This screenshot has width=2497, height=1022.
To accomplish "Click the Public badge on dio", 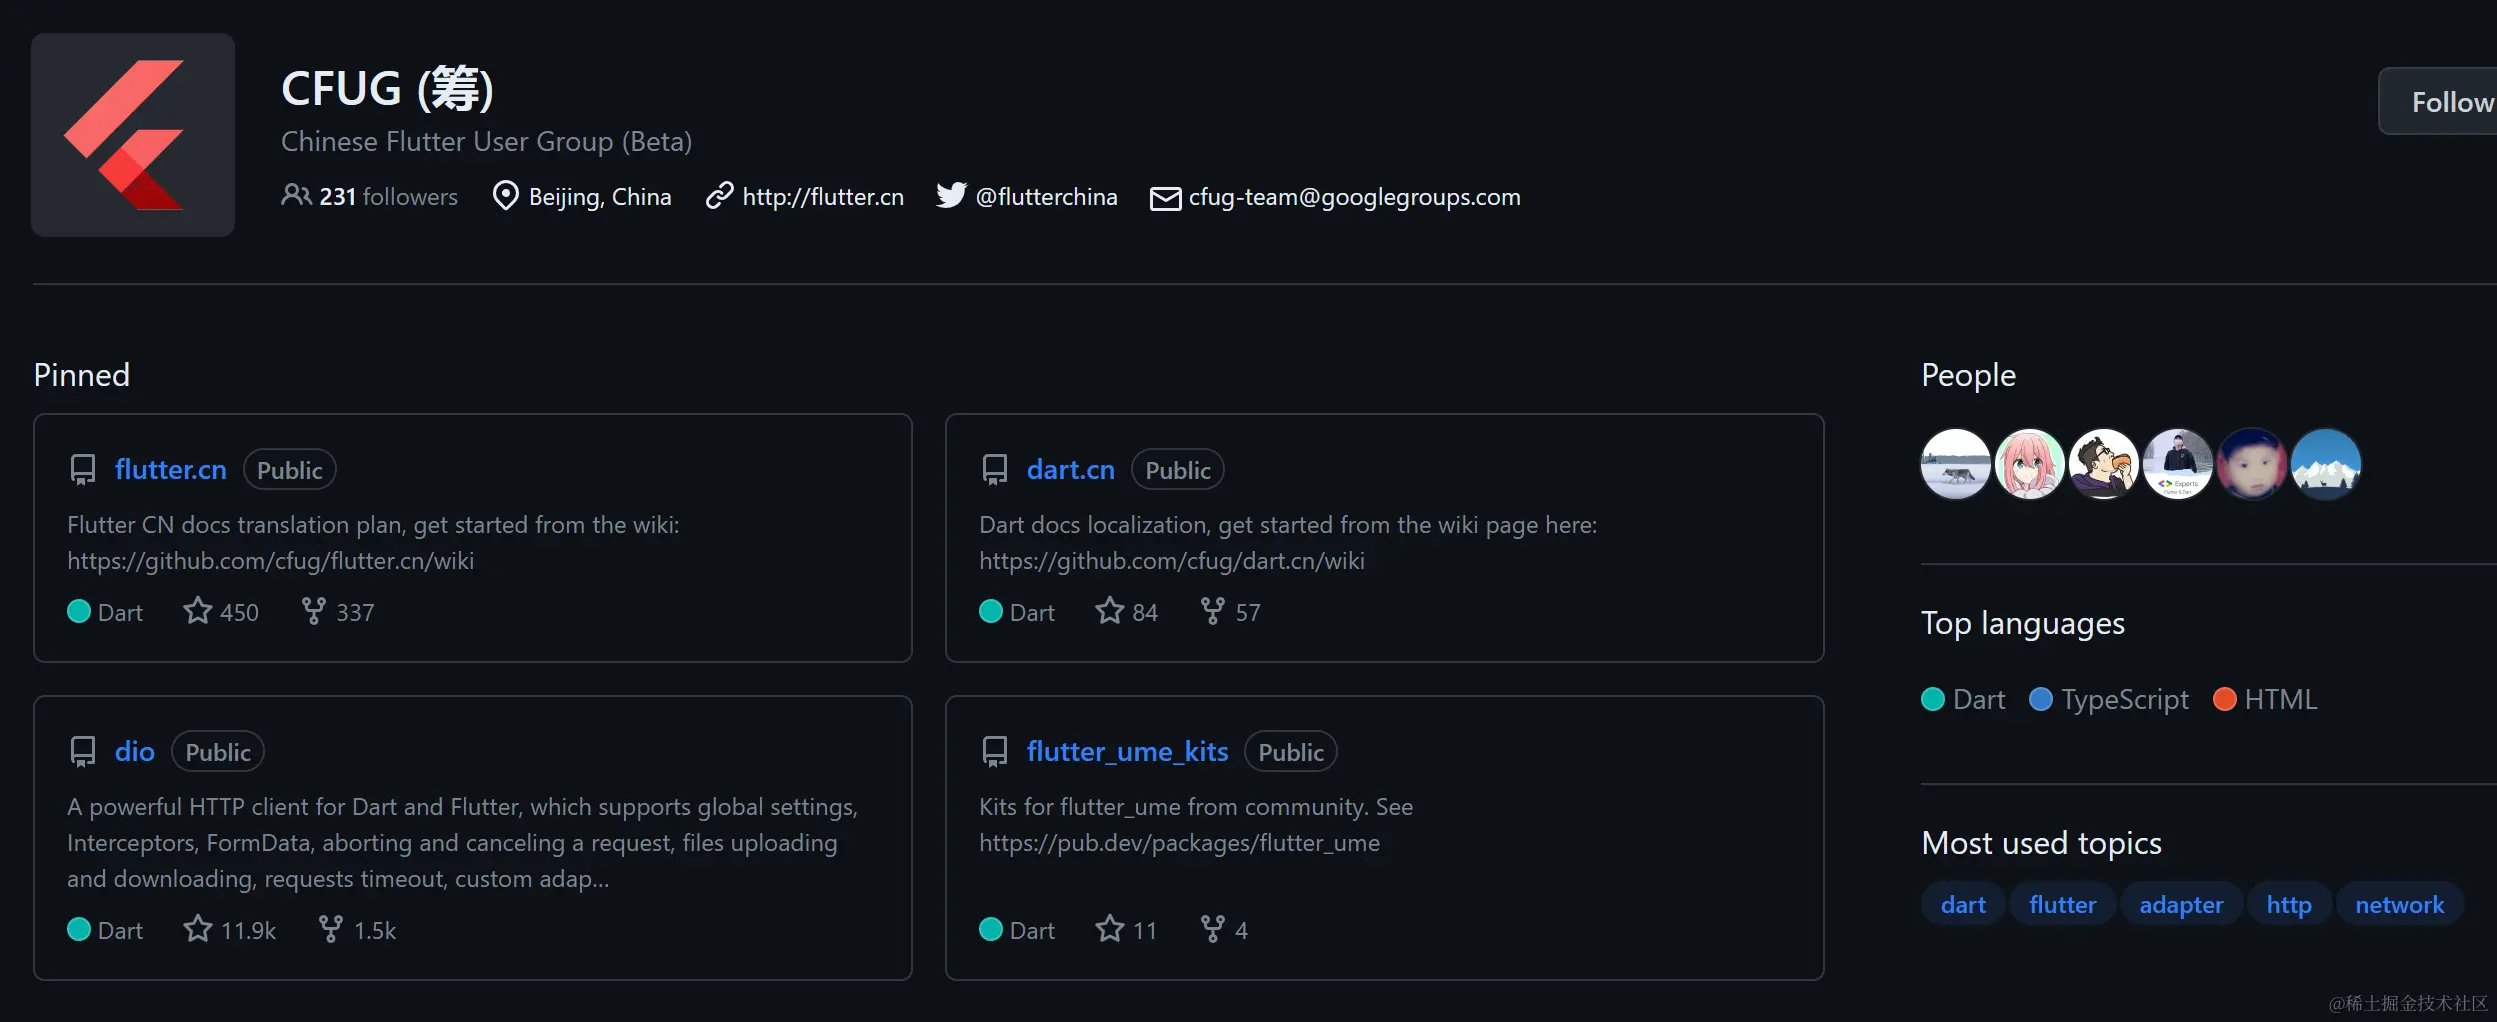I will 218,752.
